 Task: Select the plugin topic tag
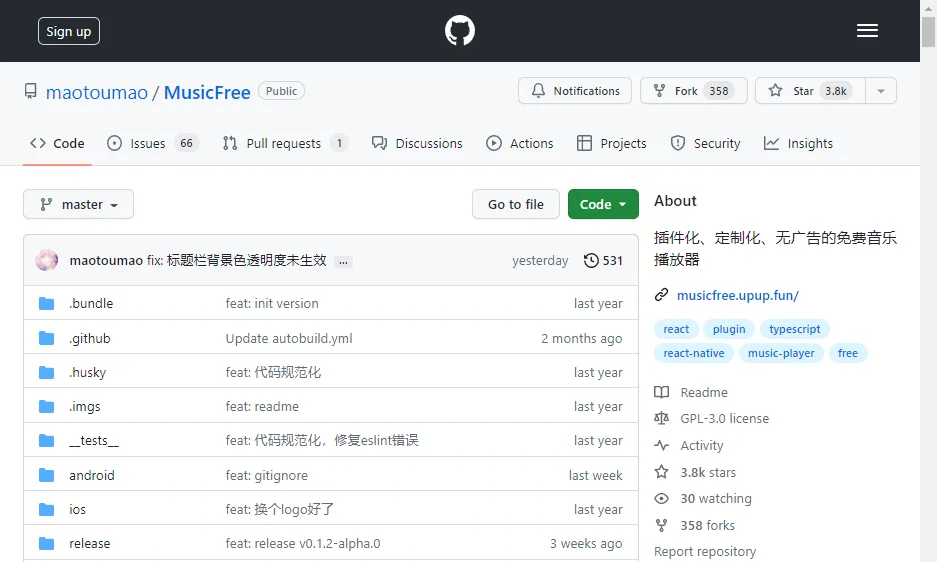tap(729, 329)
